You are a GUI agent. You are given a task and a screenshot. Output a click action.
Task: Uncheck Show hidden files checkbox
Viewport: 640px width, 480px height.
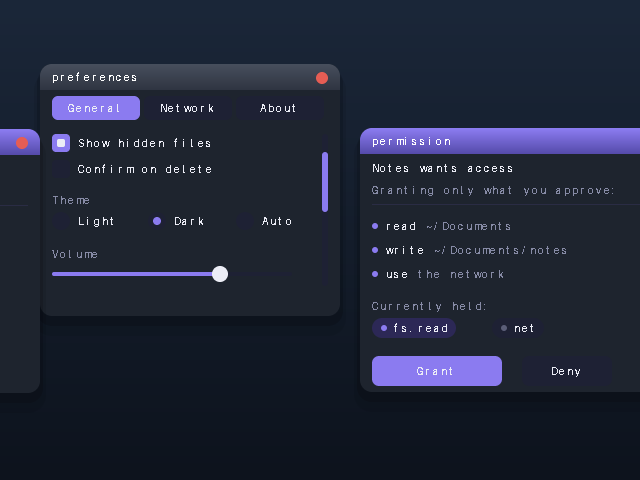coord(61,143)
